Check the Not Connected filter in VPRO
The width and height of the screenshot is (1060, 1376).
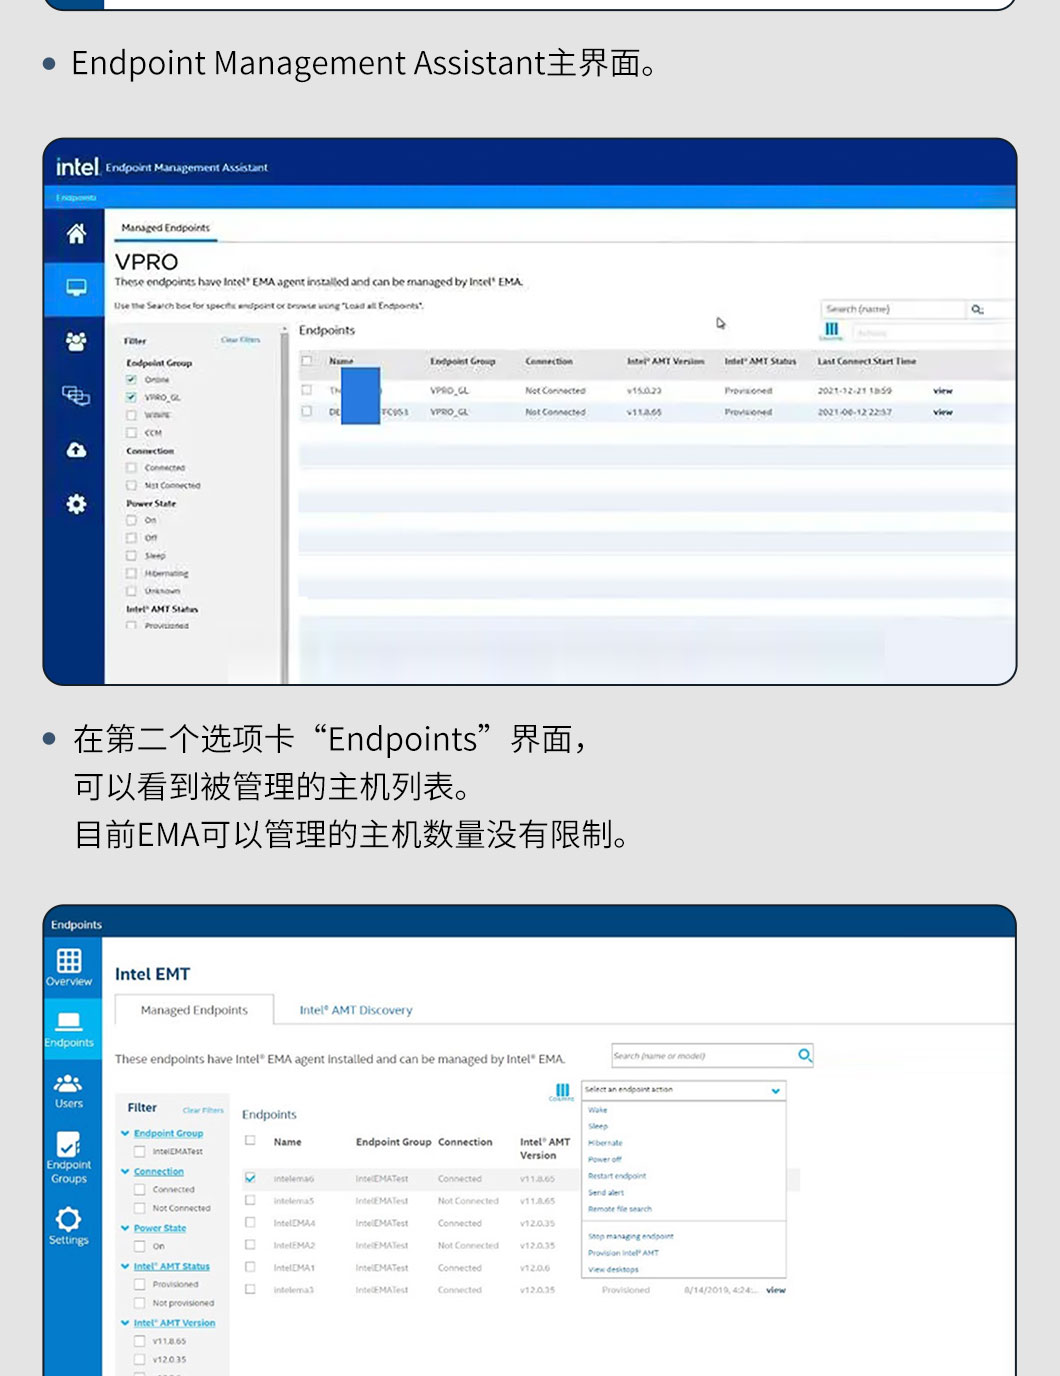tap(131, 485)
